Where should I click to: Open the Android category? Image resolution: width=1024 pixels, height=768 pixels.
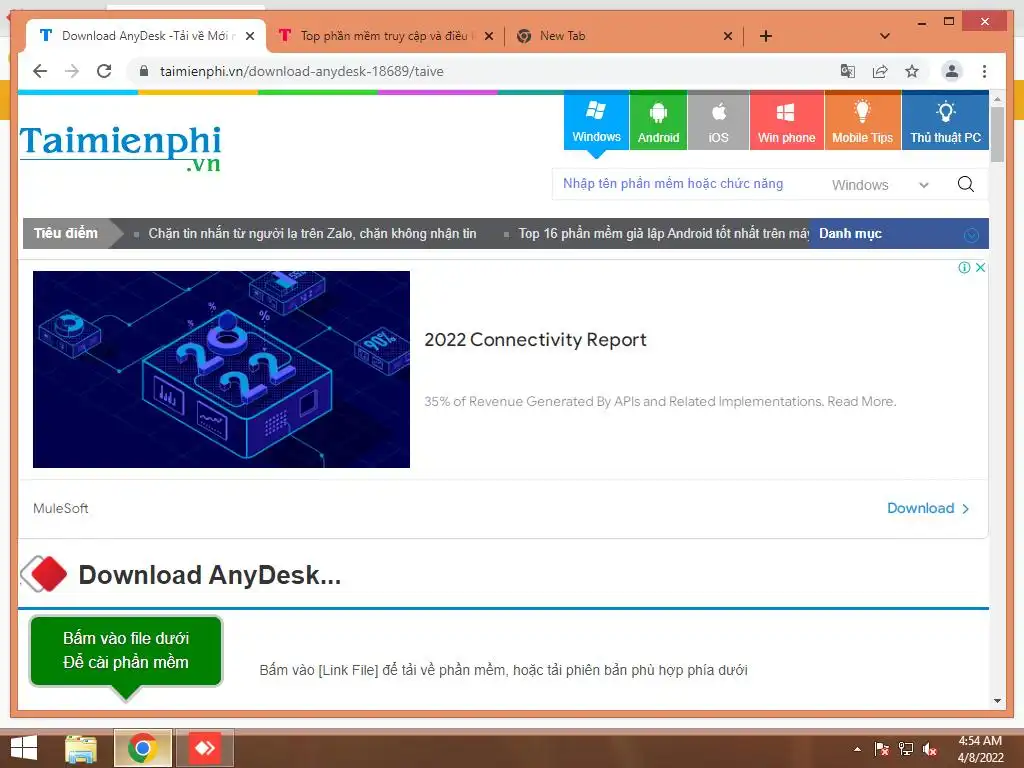[x=658, y=121]
